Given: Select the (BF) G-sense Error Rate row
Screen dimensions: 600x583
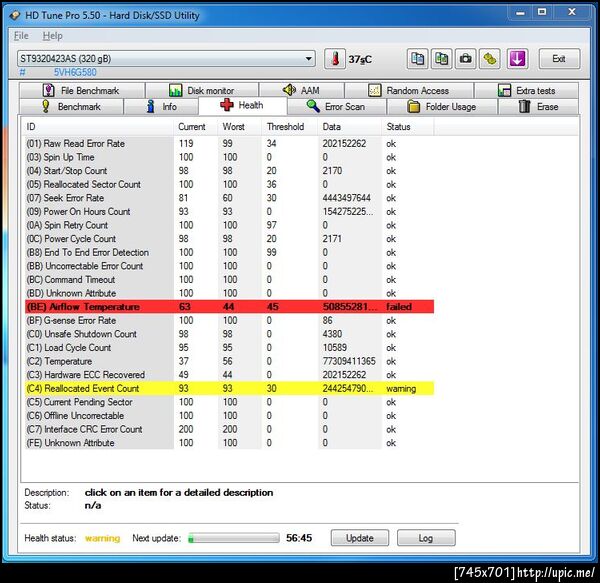Looking at the screenshot, I should click(229, 320).
